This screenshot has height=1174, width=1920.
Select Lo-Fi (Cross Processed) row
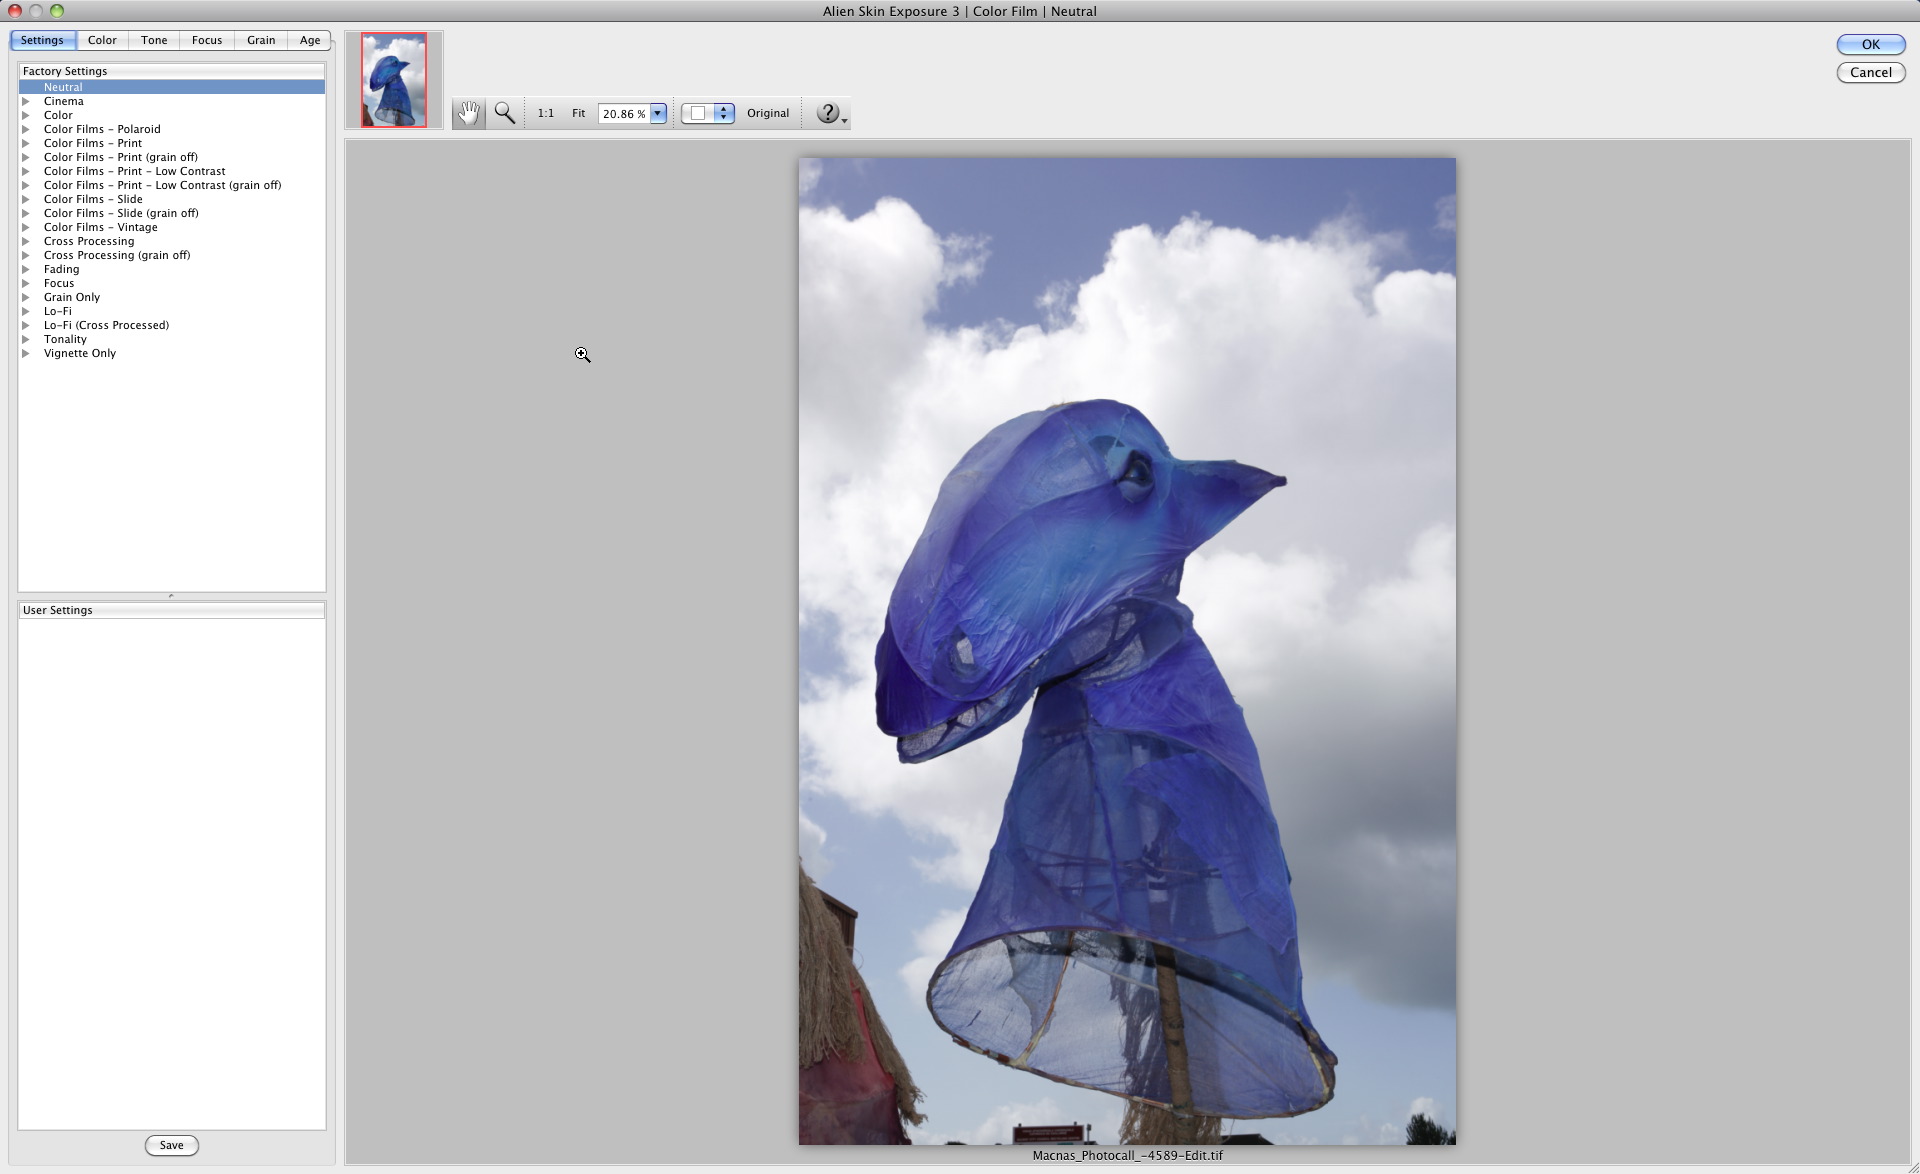pyautogui.click(x=172, y=325)
